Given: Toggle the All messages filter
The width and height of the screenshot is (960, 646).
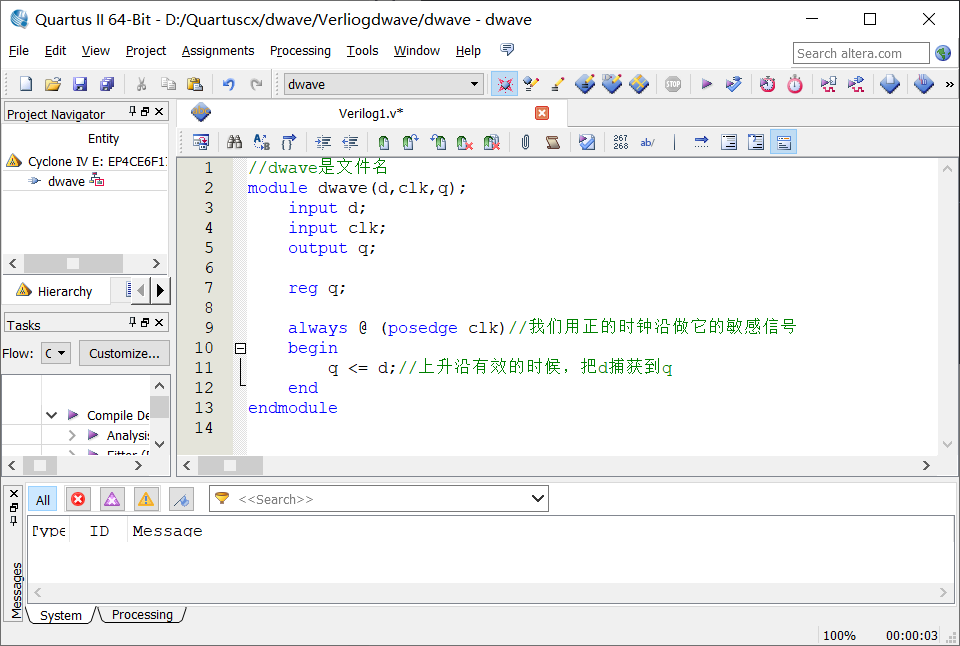Looking at the screenshot, I should (43, 500).
